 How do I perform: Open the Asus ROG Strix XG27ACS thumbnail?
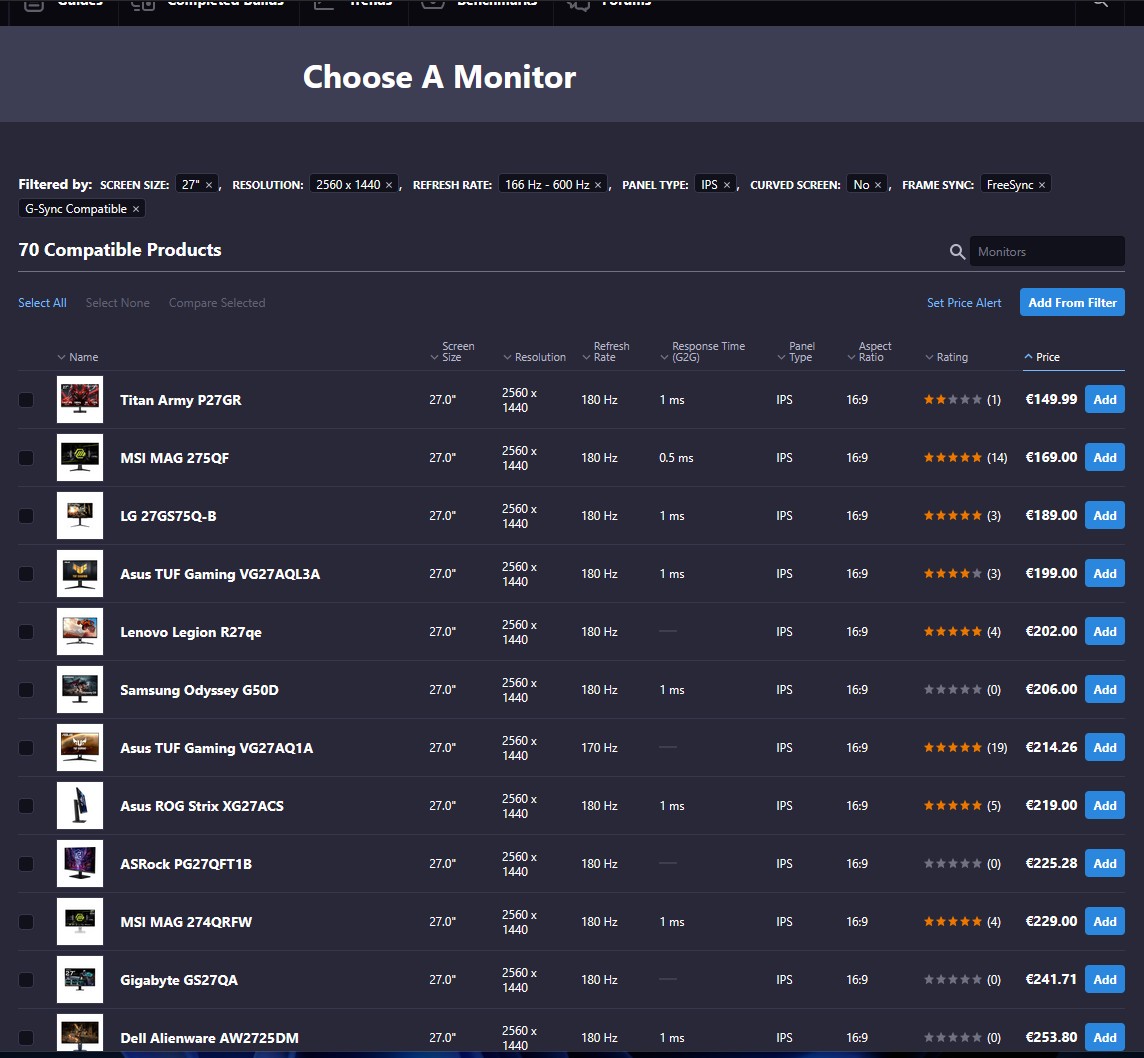click(80, 806)
